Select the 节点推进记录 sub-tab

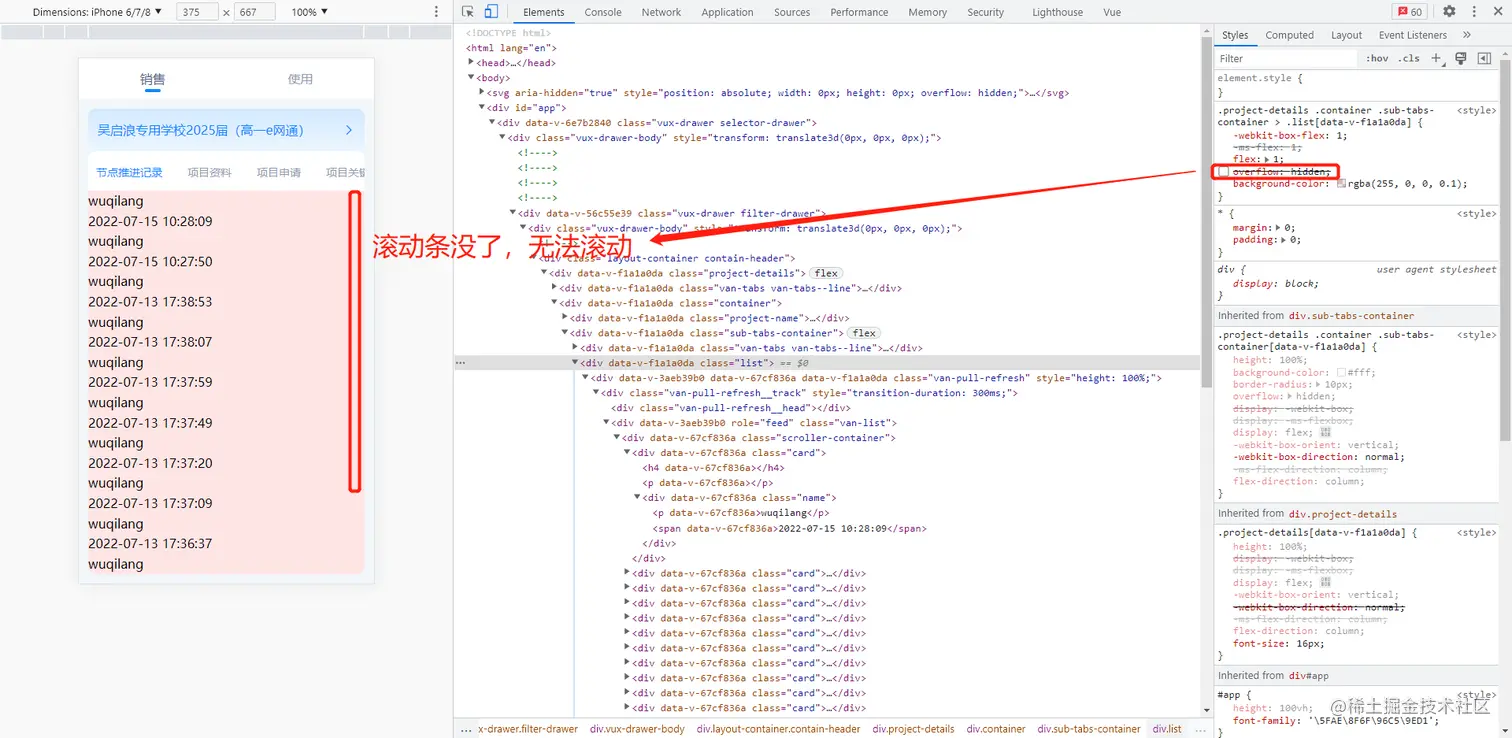(129, 172)
